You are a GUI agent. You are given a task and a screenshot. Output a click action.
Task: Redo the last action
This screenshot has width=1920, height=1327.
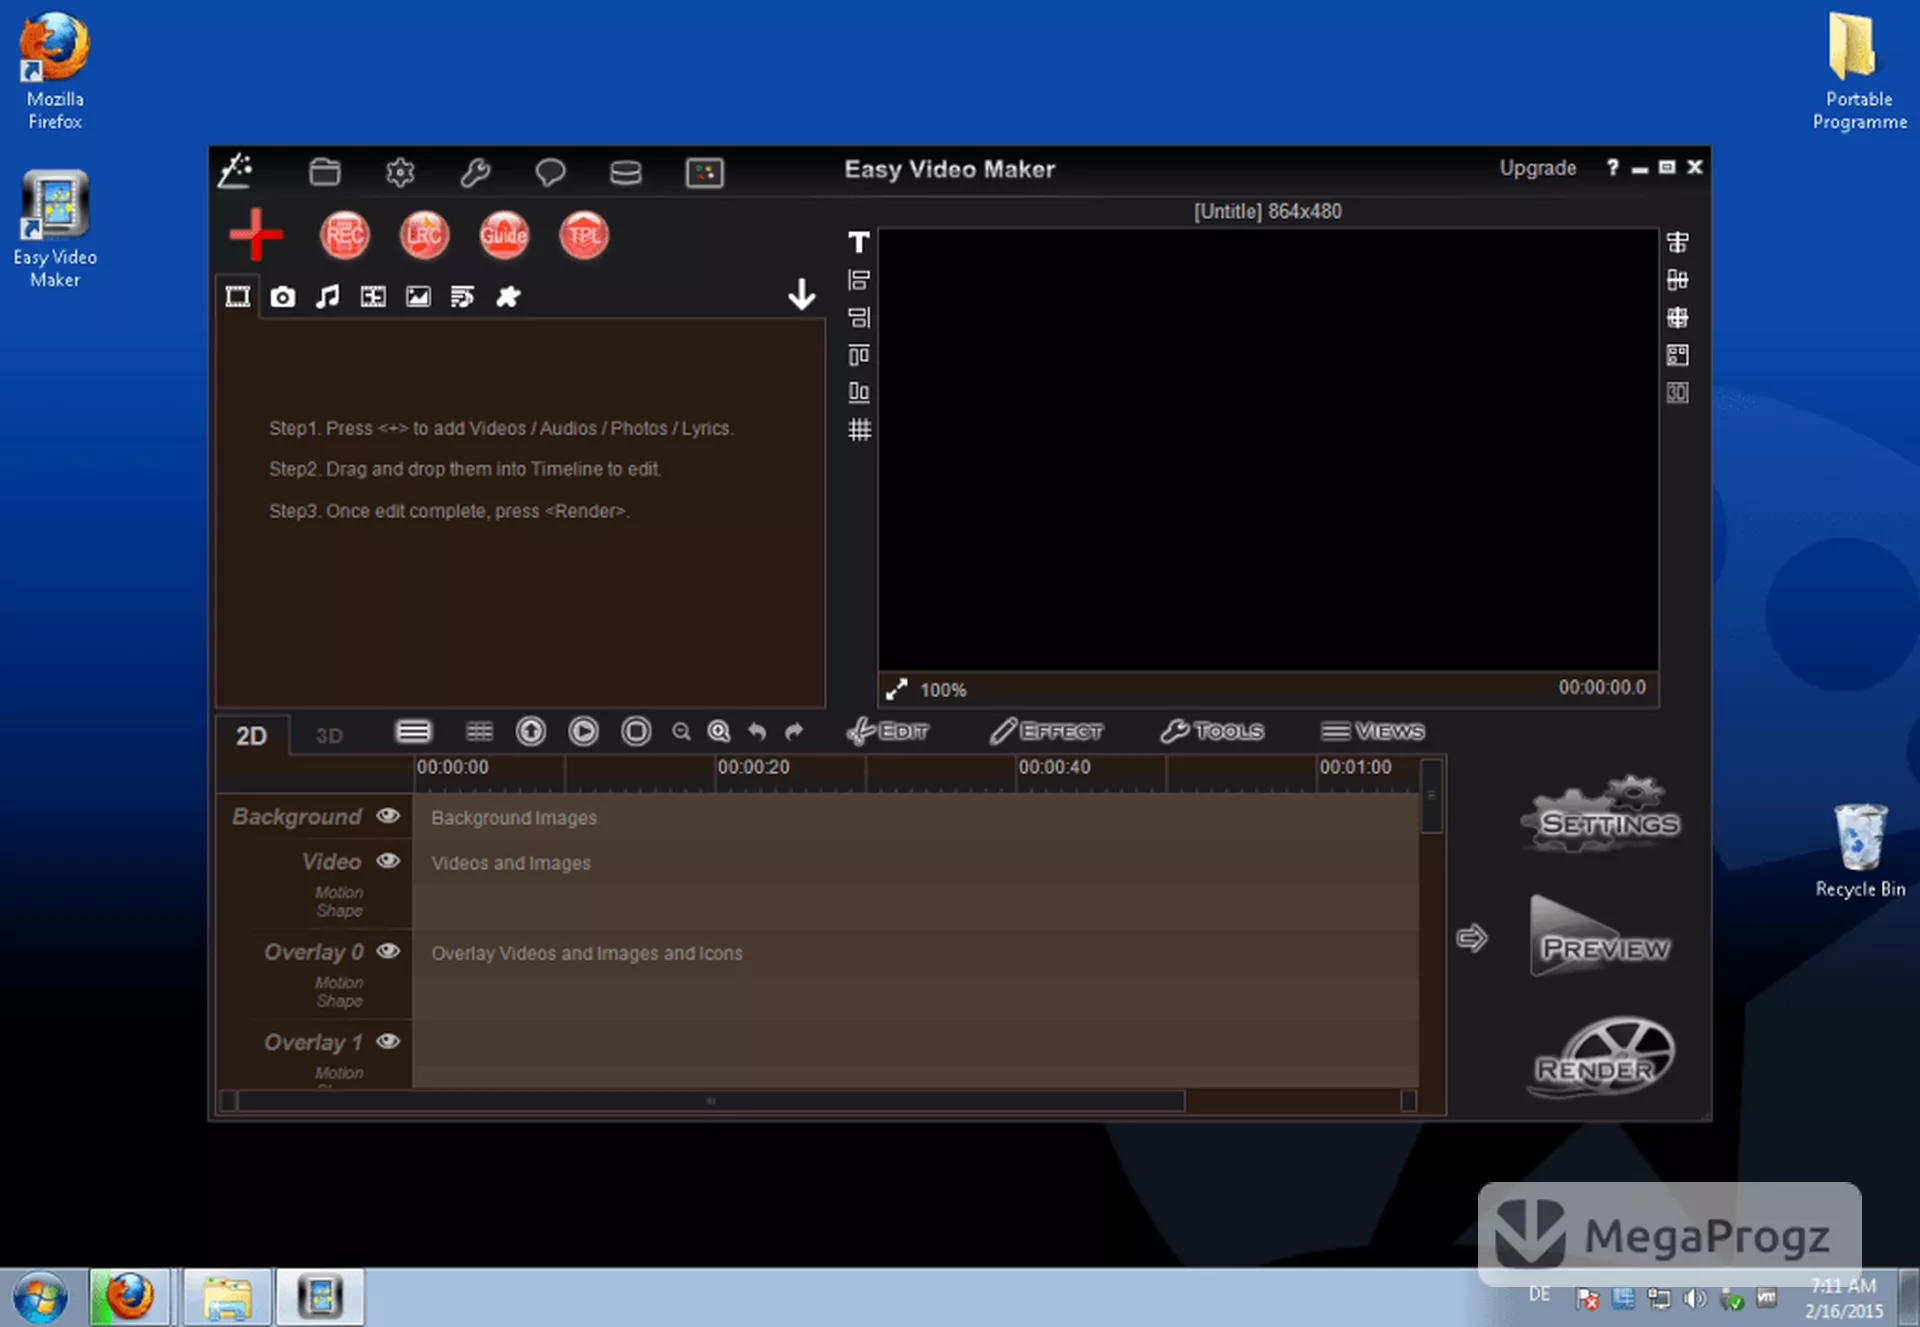pyautogui.click(x=794, y=732)
